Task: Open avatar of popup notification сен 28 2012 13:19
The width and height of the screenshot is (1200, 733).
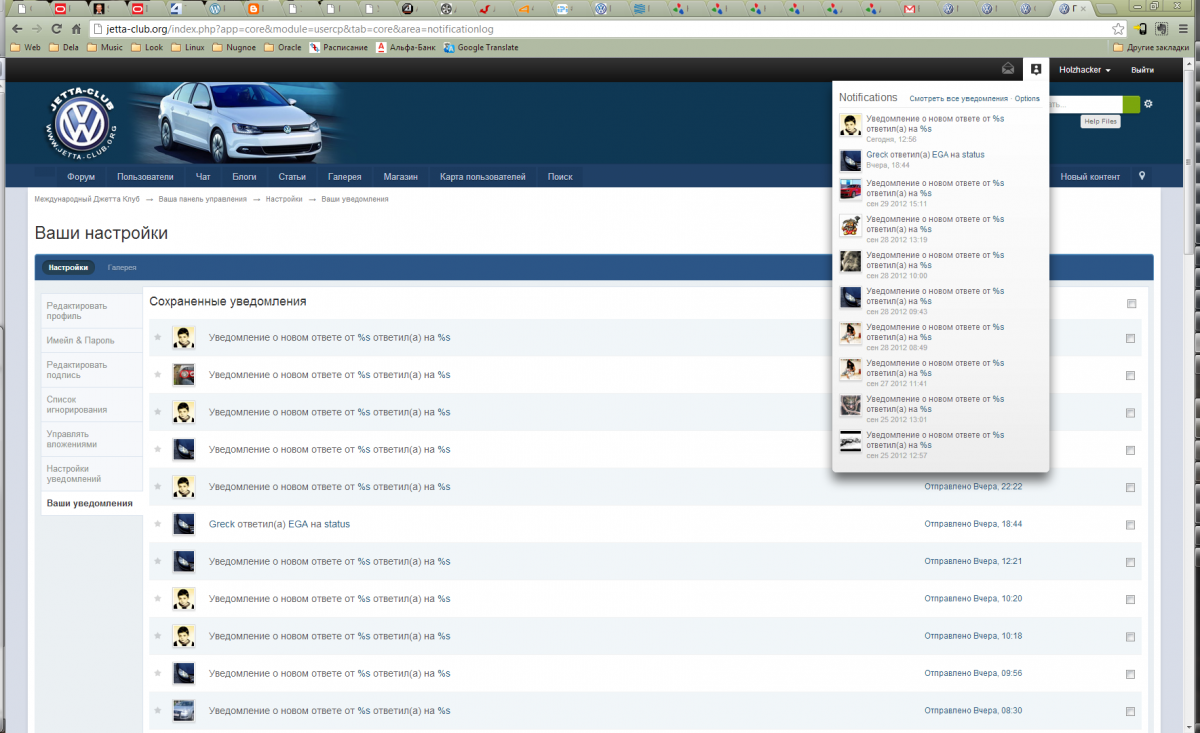Action: [x=850, y=226]
